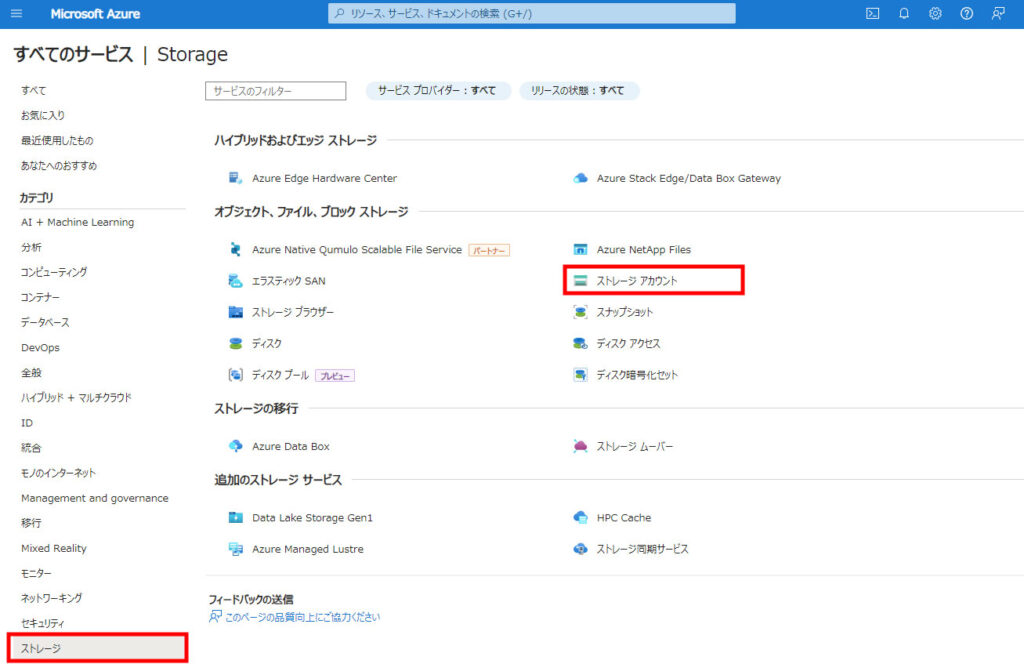Select the ハイブリッド + マルチクラウド category

pyautogui.click(x=76, y=398)
